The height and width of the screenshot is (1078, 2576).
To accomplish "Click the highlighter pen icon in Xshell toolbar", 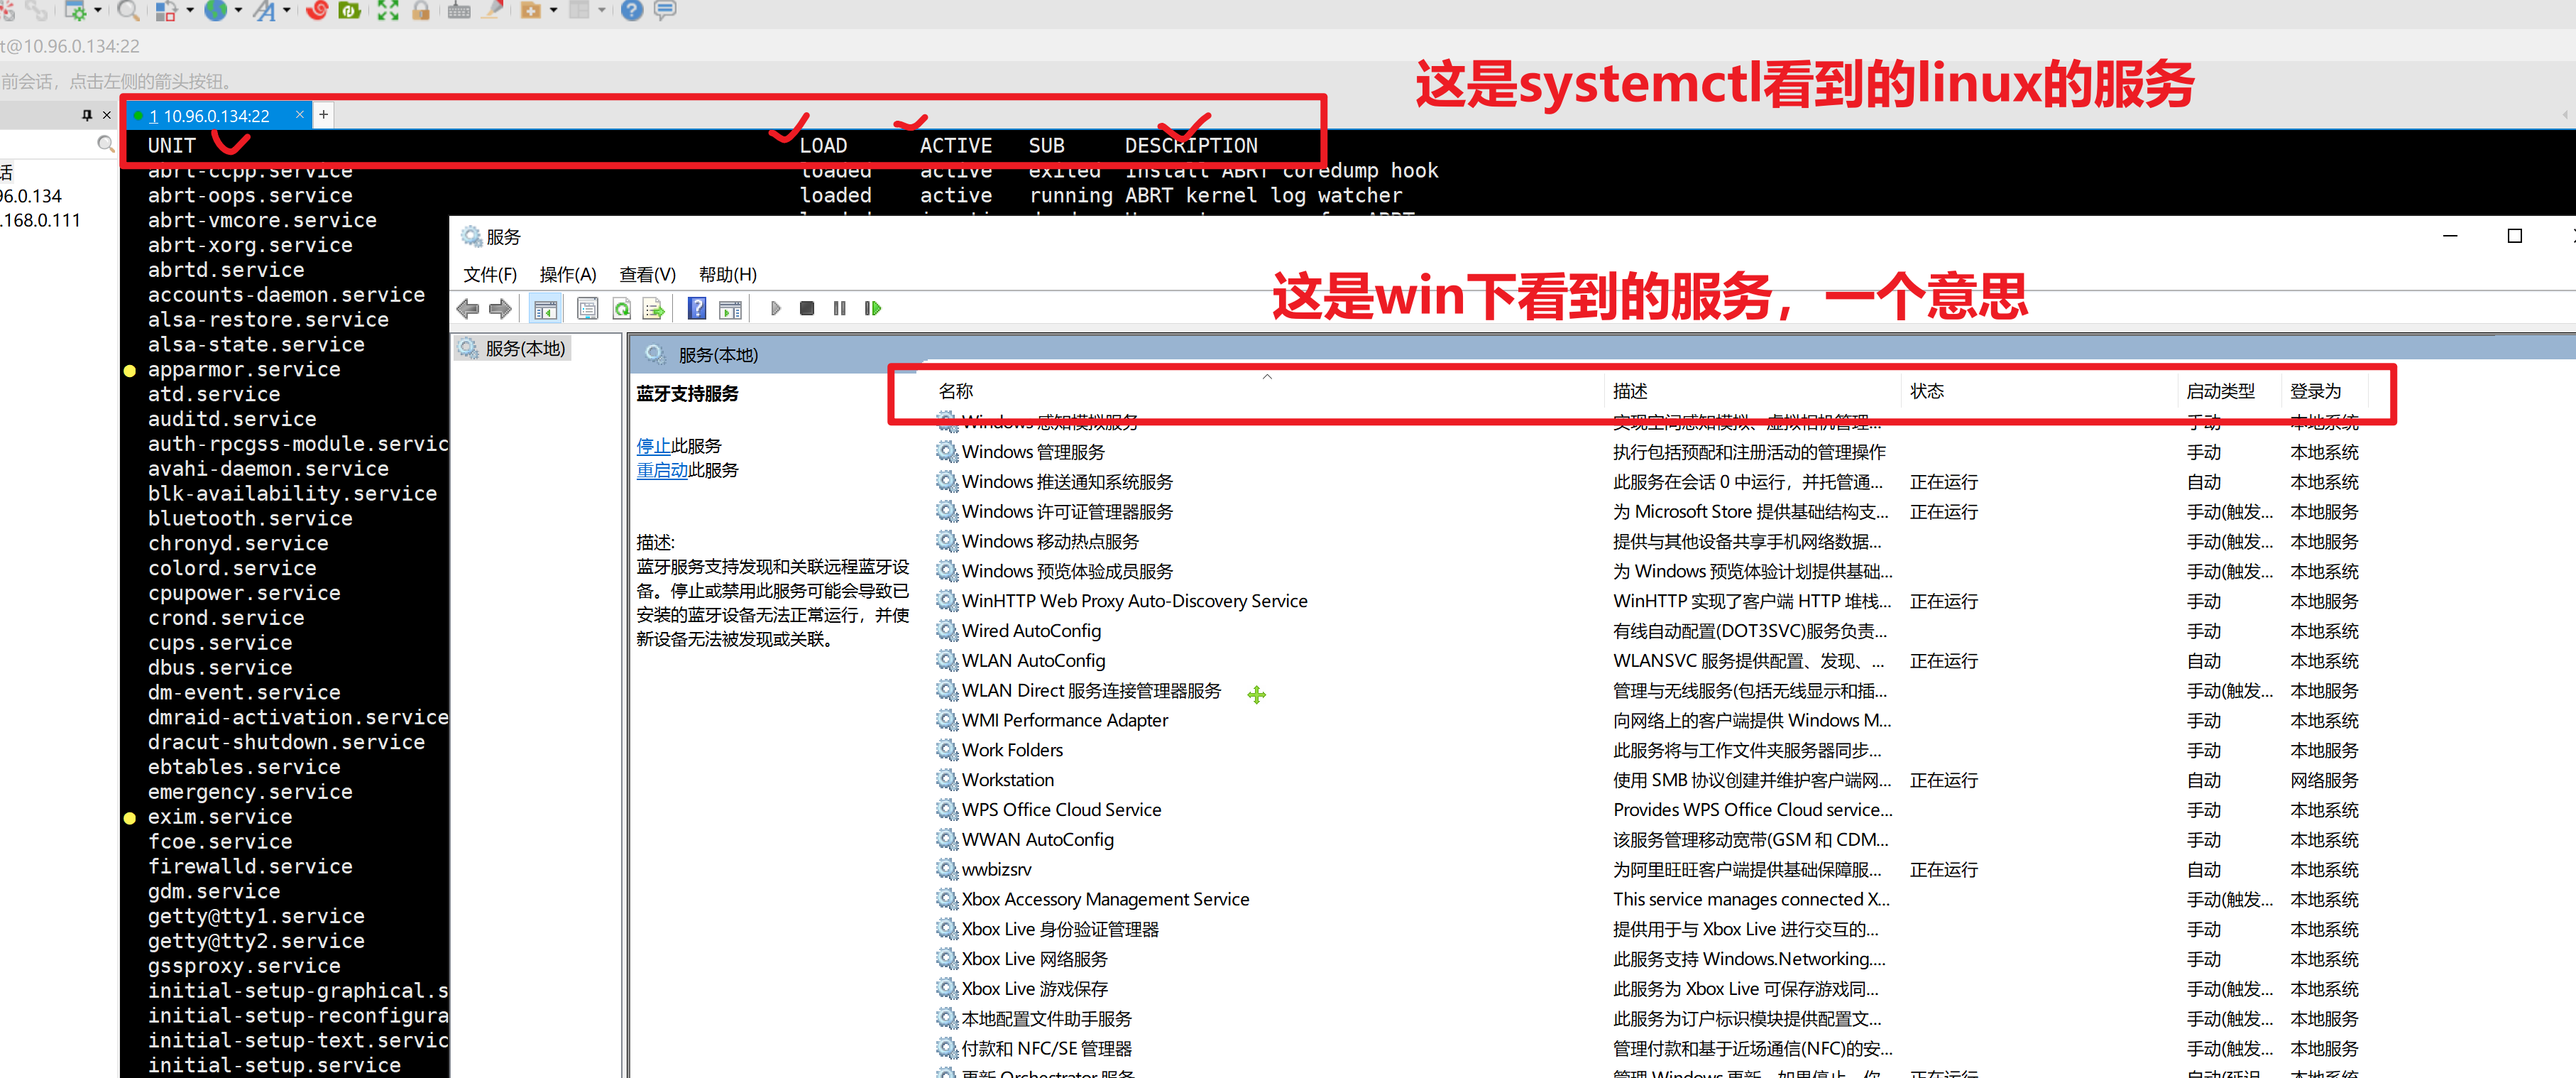I will (492, 11).
